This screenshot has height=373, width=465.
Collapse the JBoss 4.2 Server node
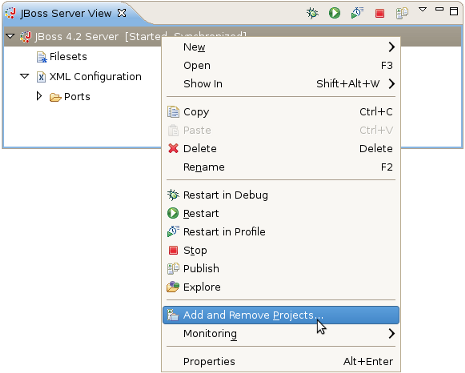[x=11, y=36]
